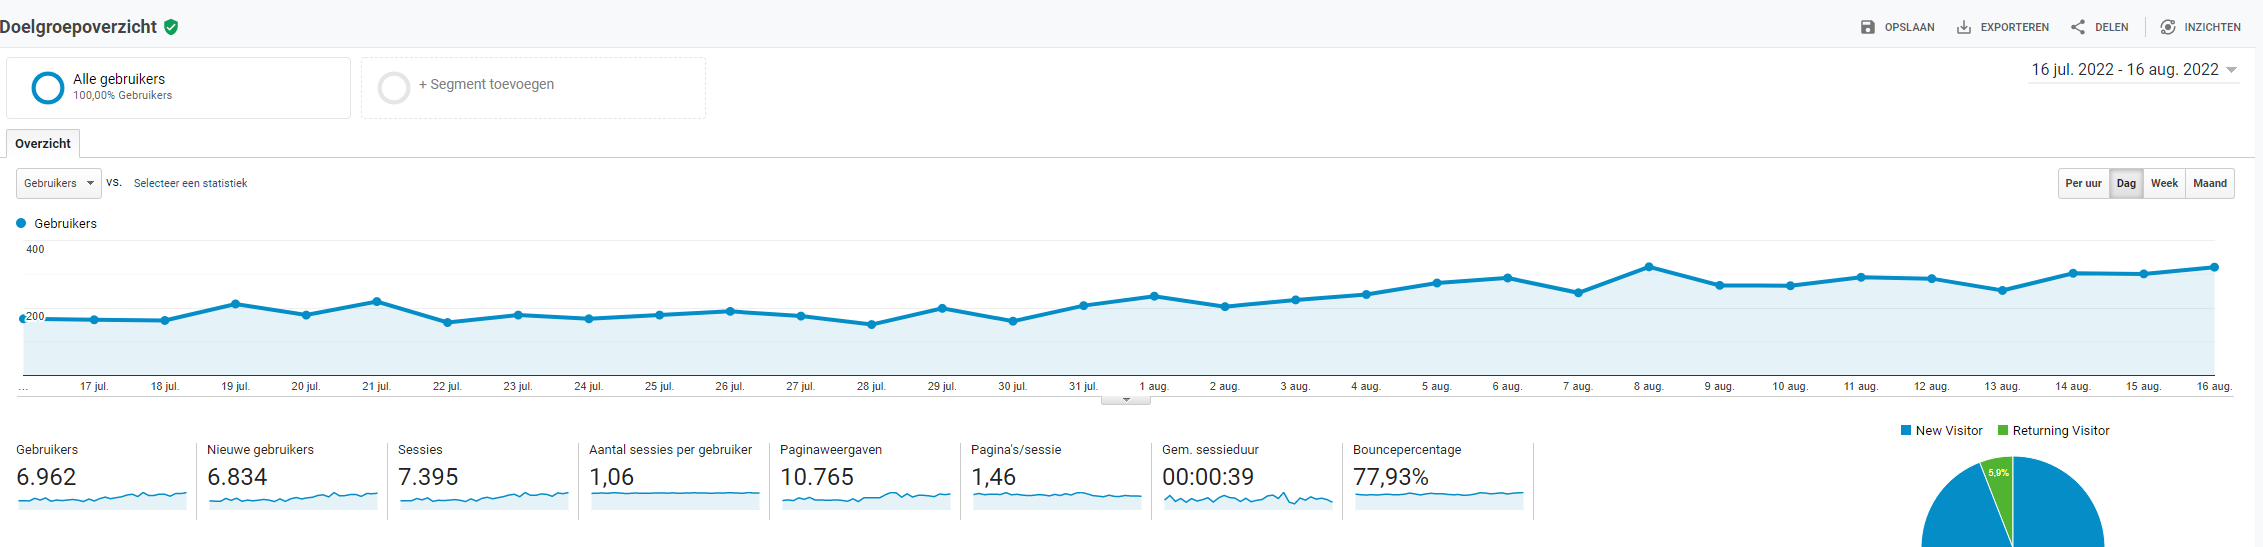
Task: Open the Gebruikers metric dropdown
Action: tap(59, 183)
